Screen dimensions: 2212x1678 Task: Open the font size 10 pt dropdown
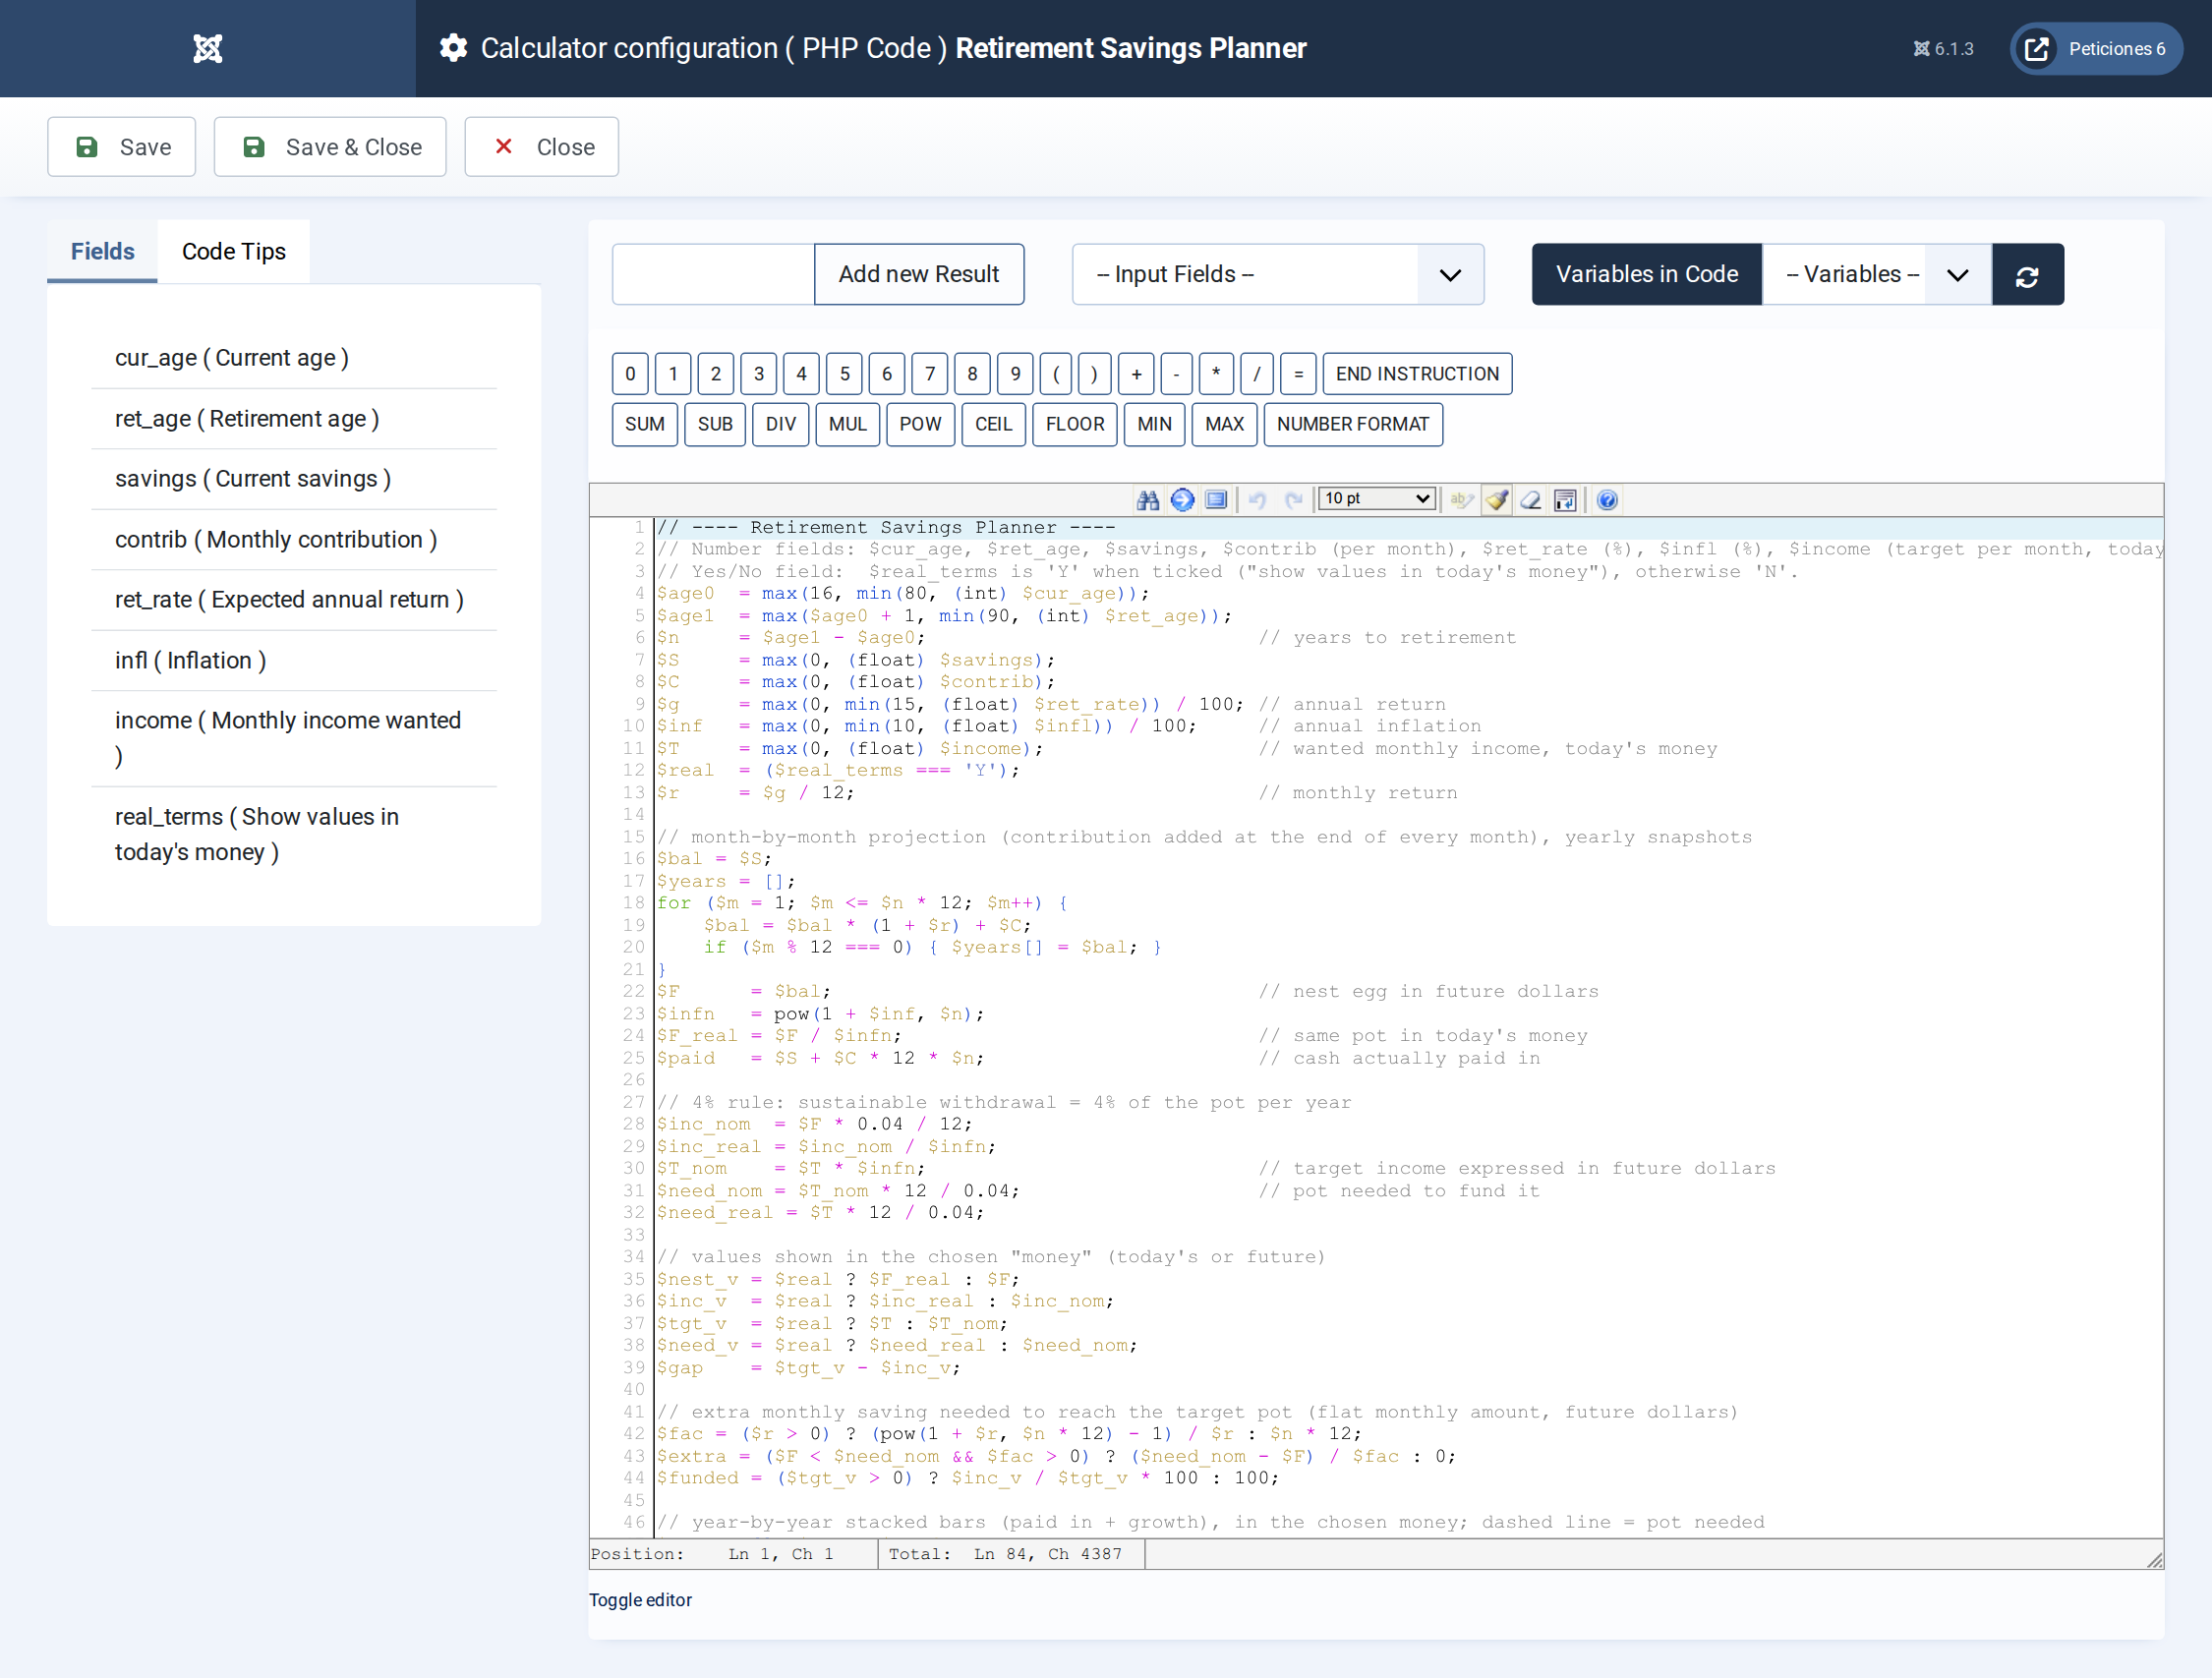coord(1377,498)
